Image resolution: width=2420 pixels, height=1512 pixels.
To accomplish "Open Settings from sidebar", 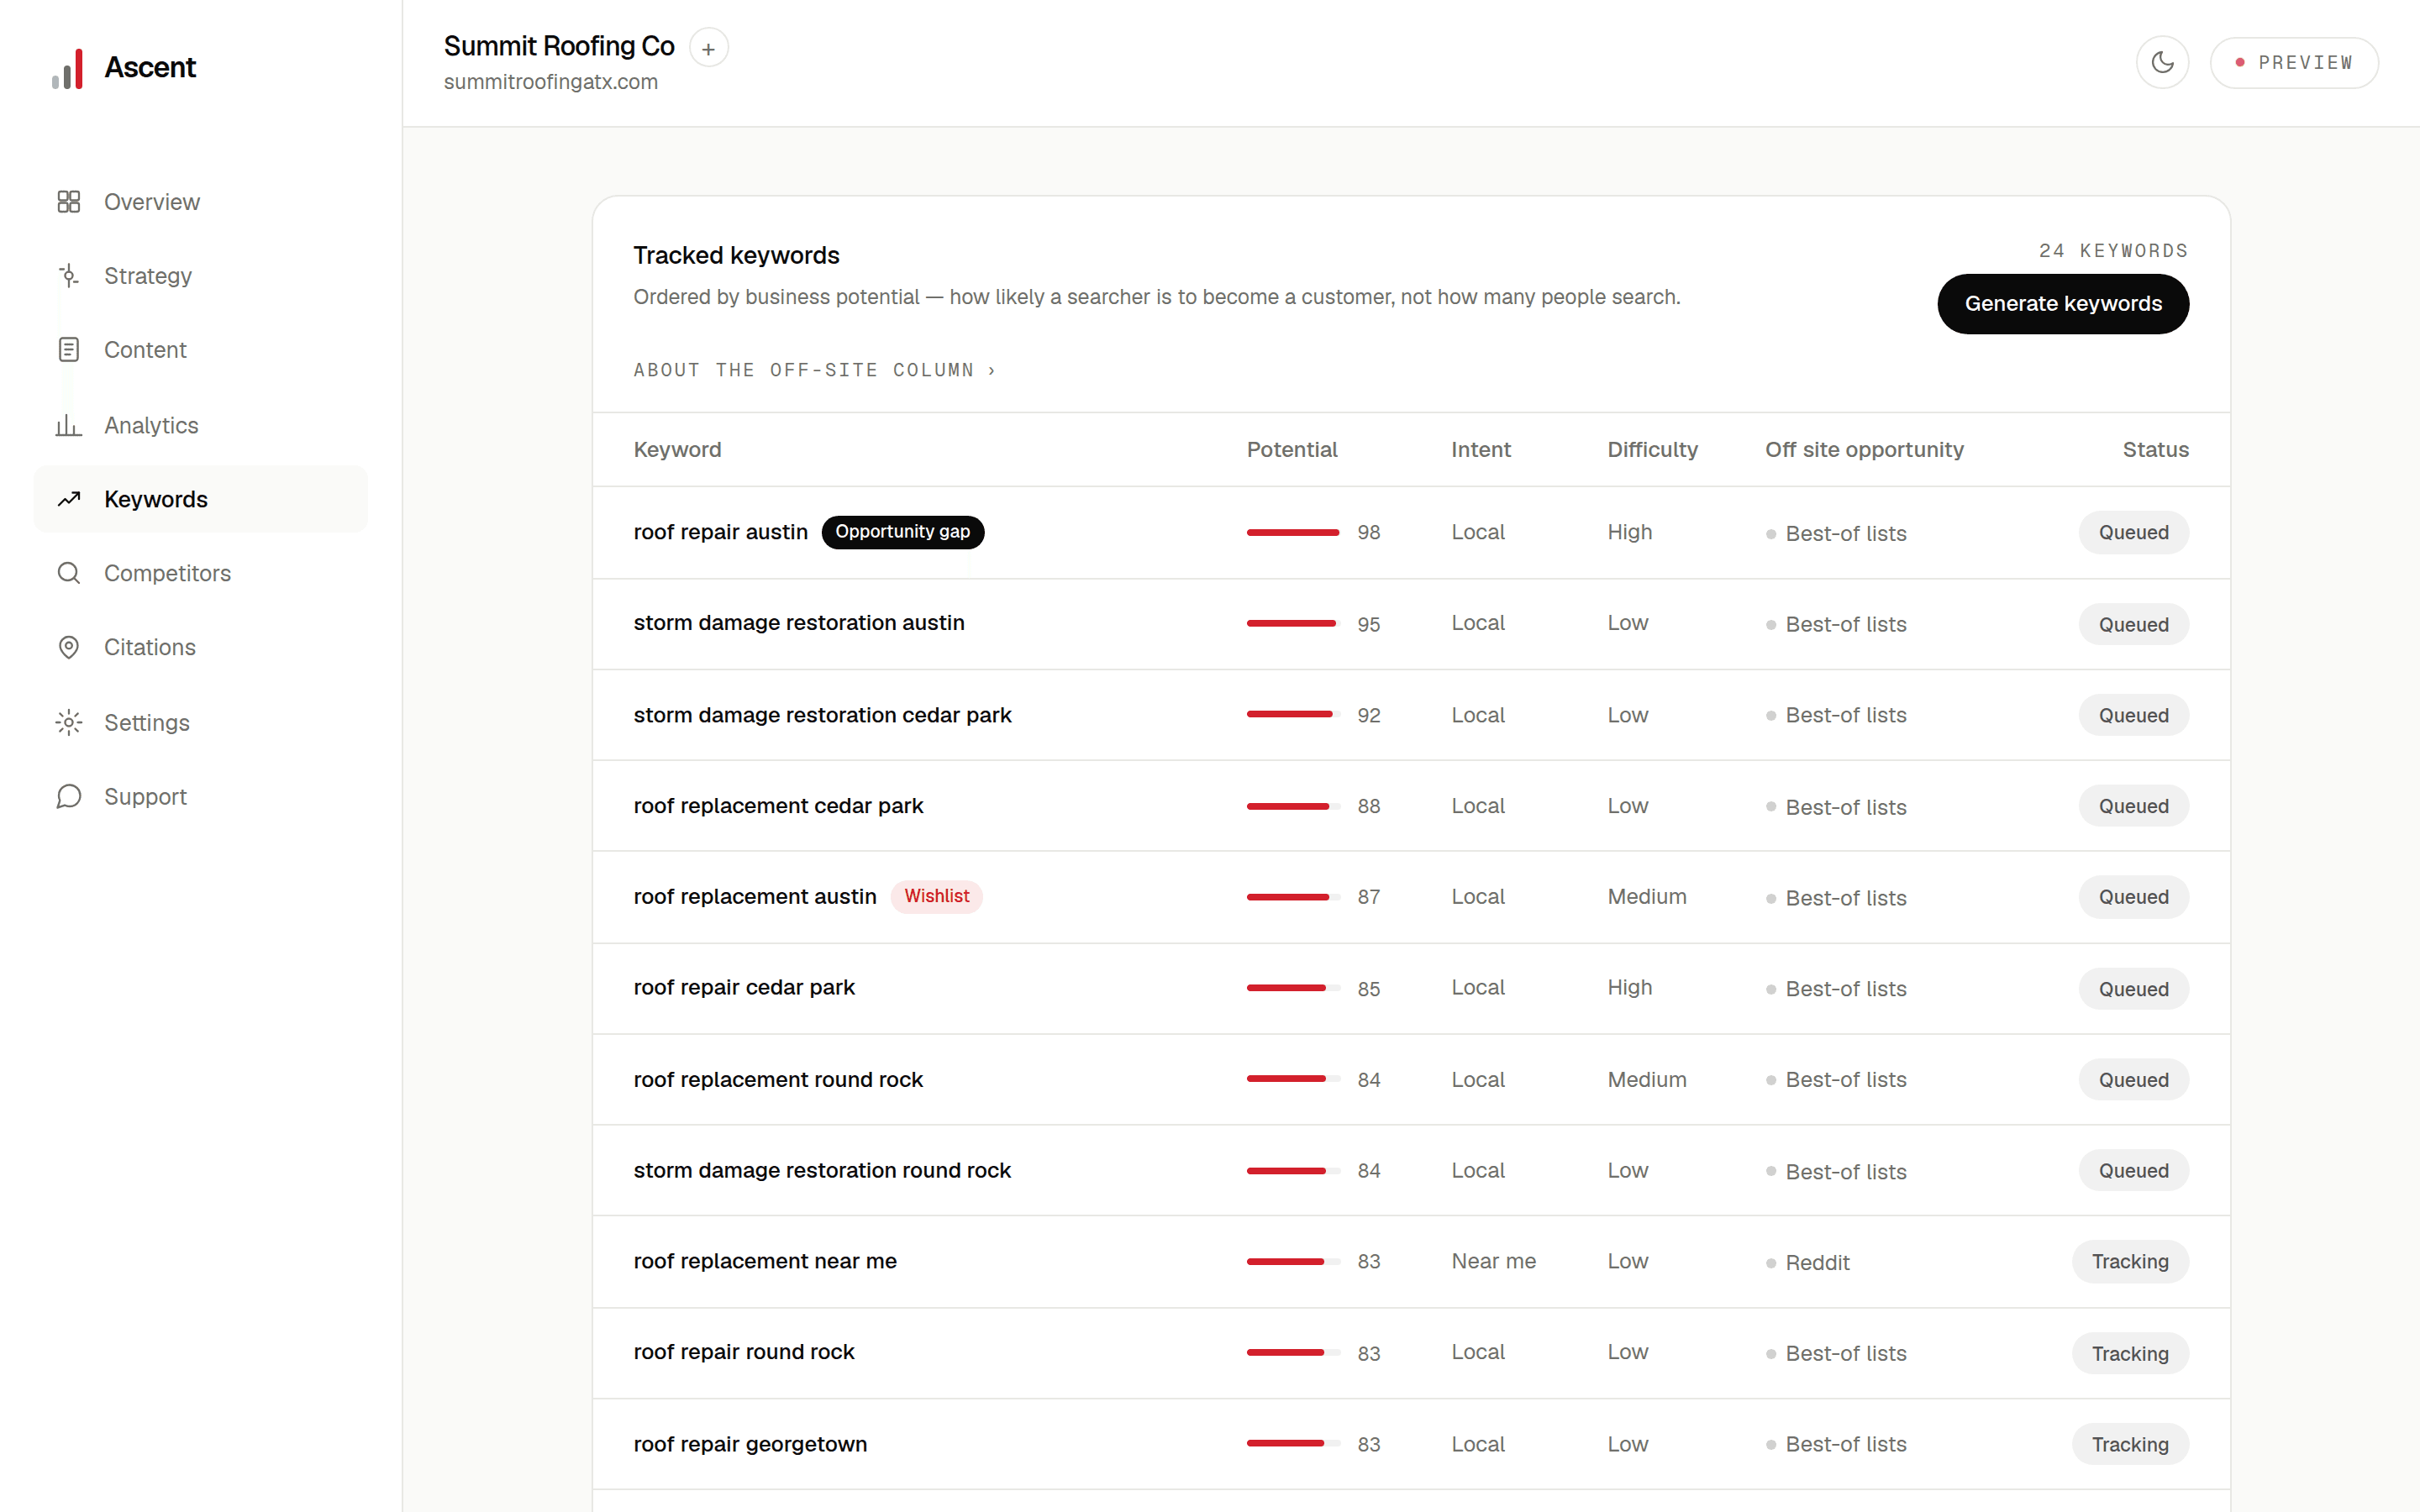I will 201,722.
